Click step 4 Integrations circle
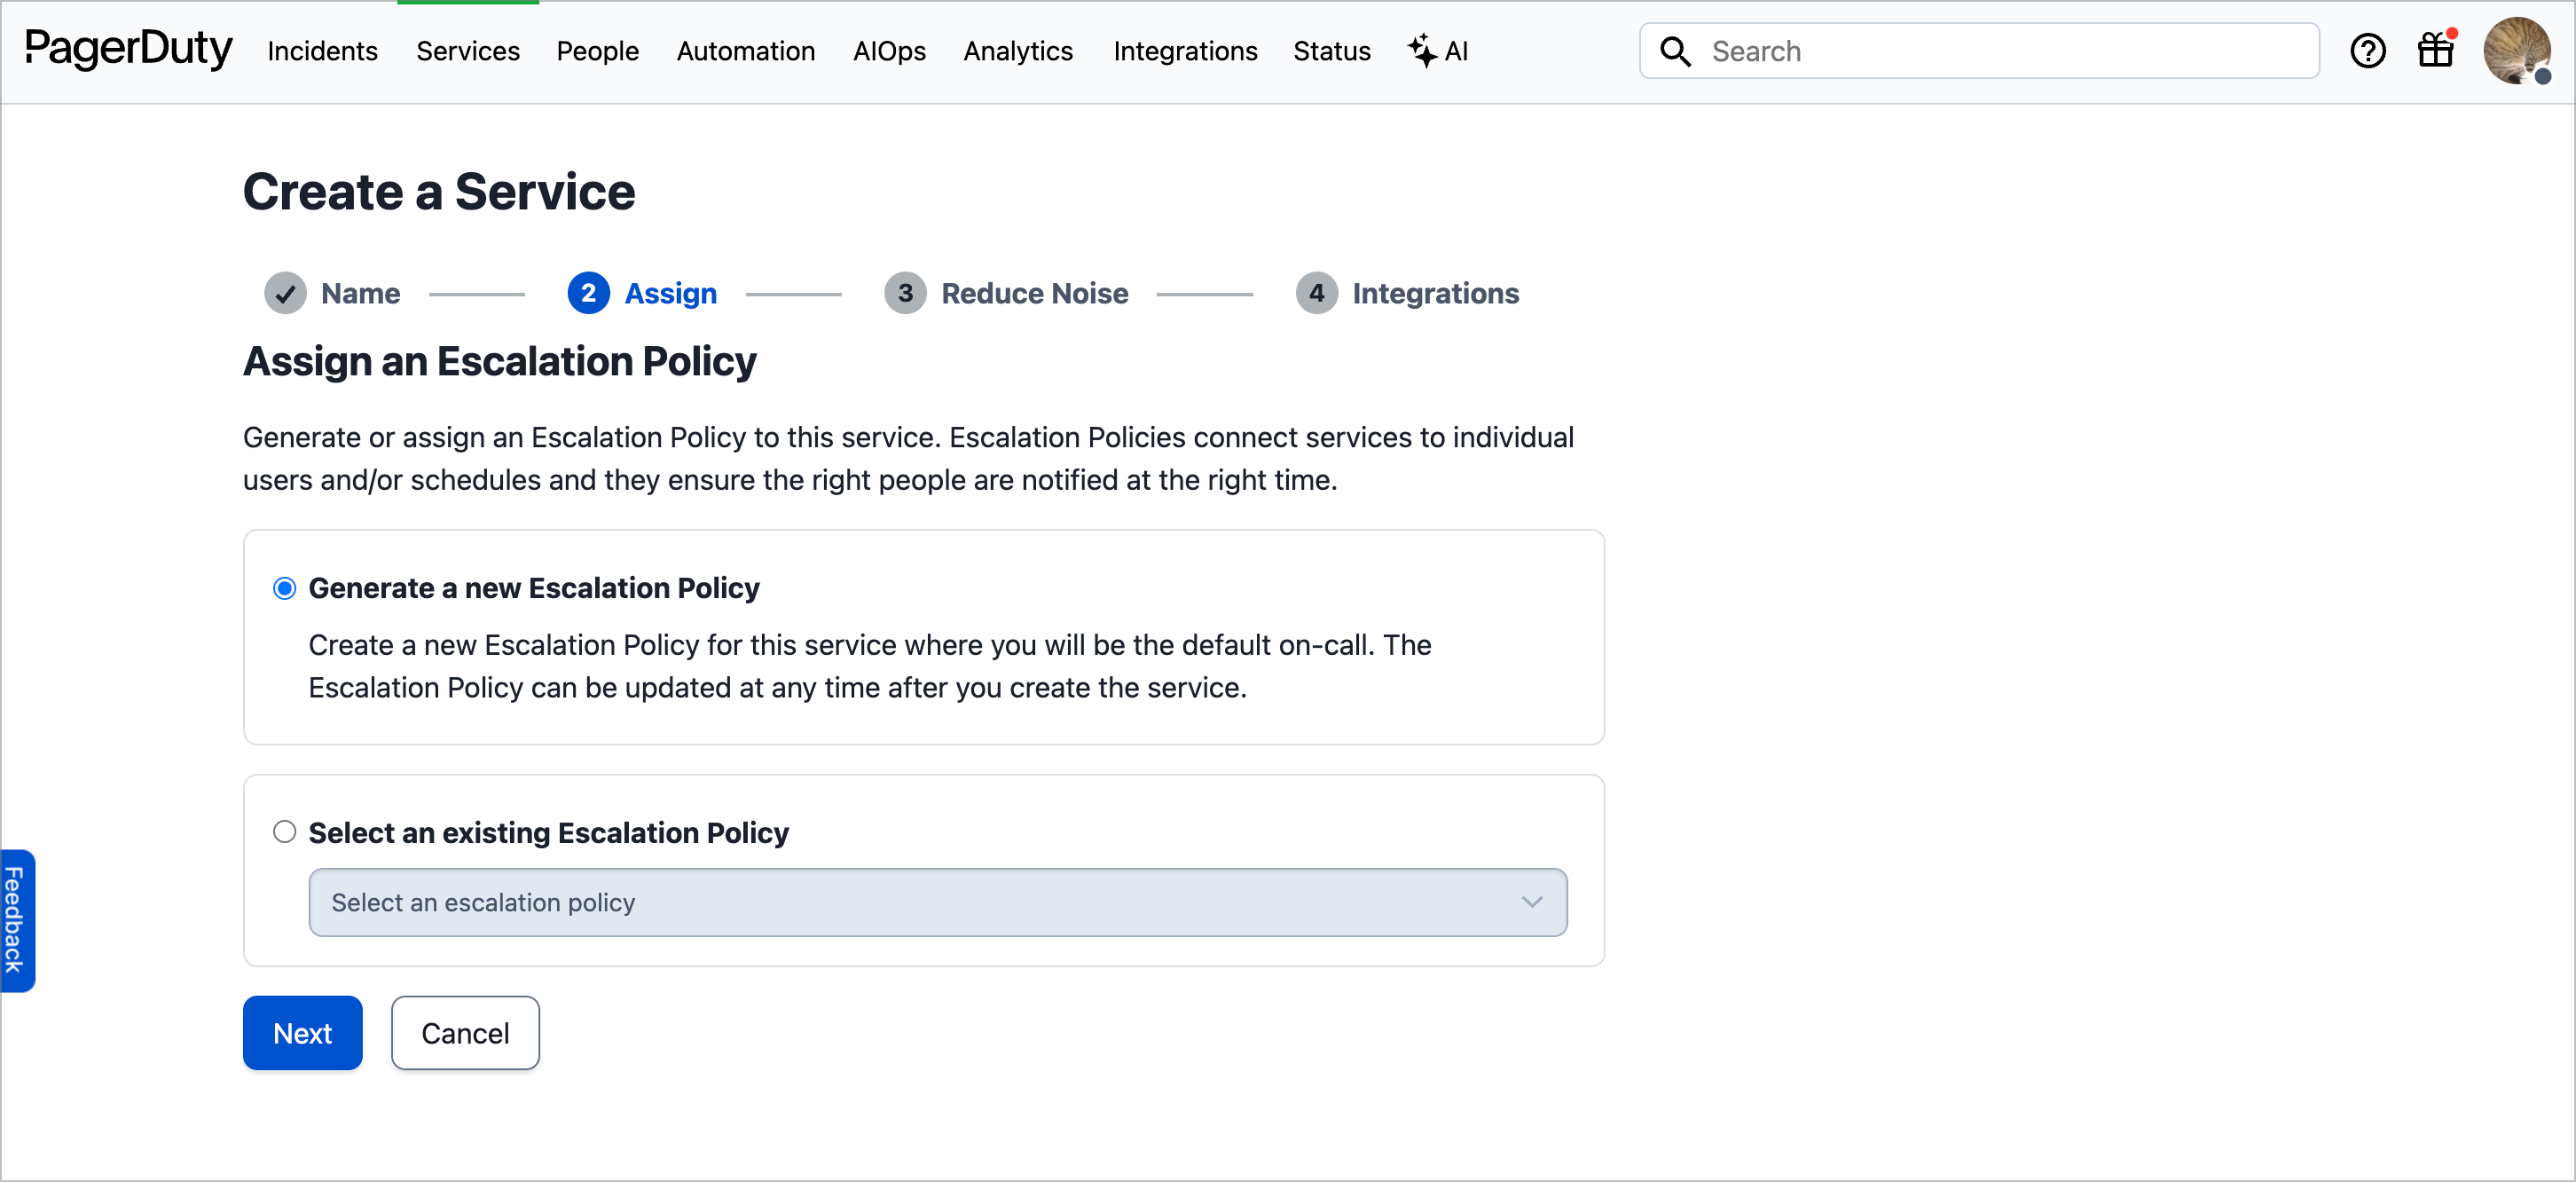This screenshot has width=2576, height=1182. [x=1316, y=294]
